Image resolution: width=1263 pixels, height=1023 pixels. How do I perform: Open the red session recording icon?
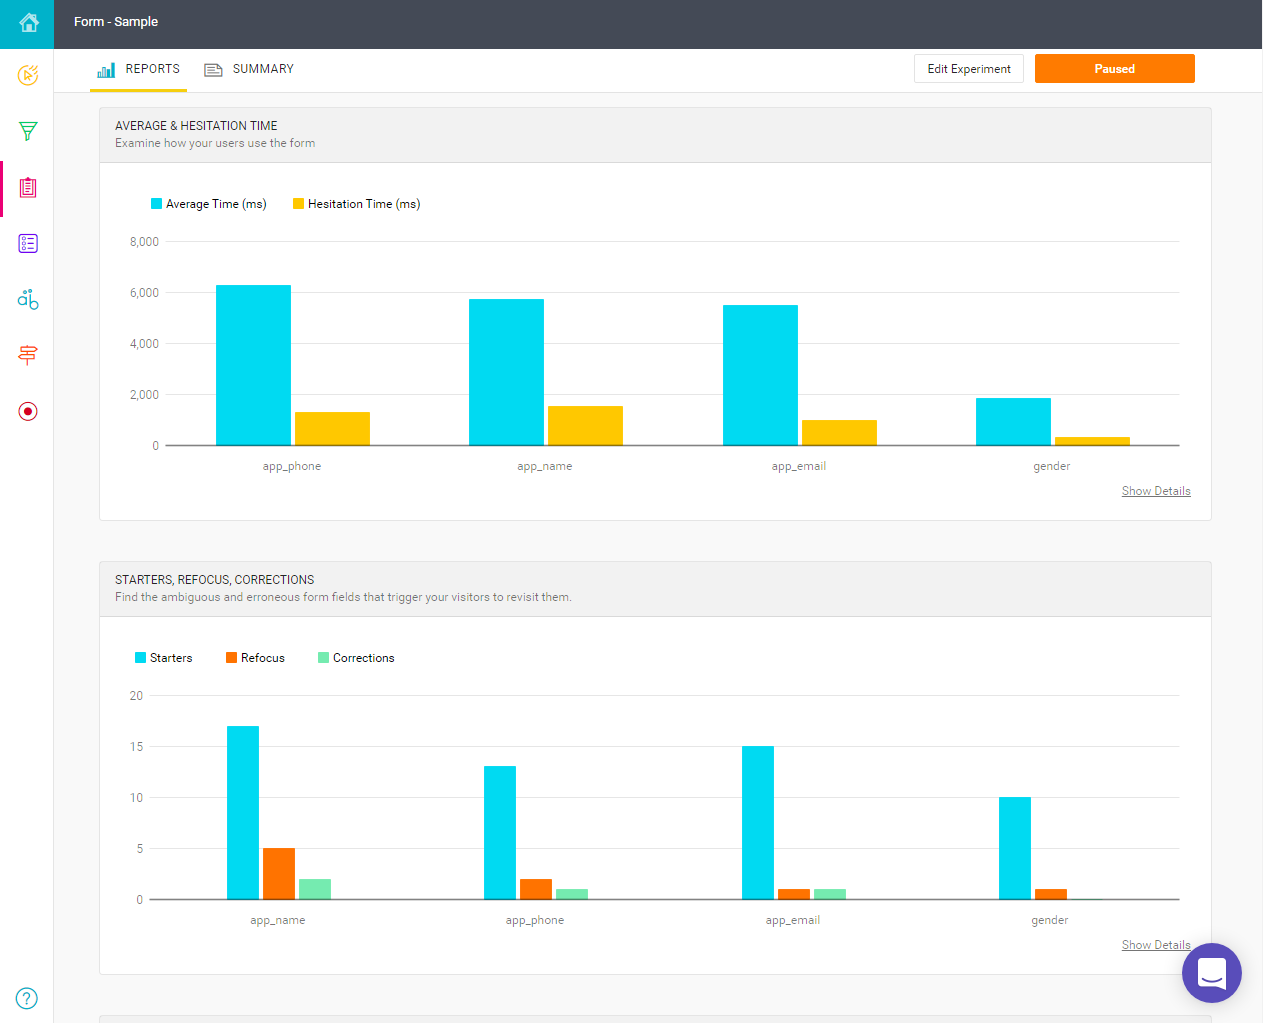pyautogui.click(x=28, y=411)
